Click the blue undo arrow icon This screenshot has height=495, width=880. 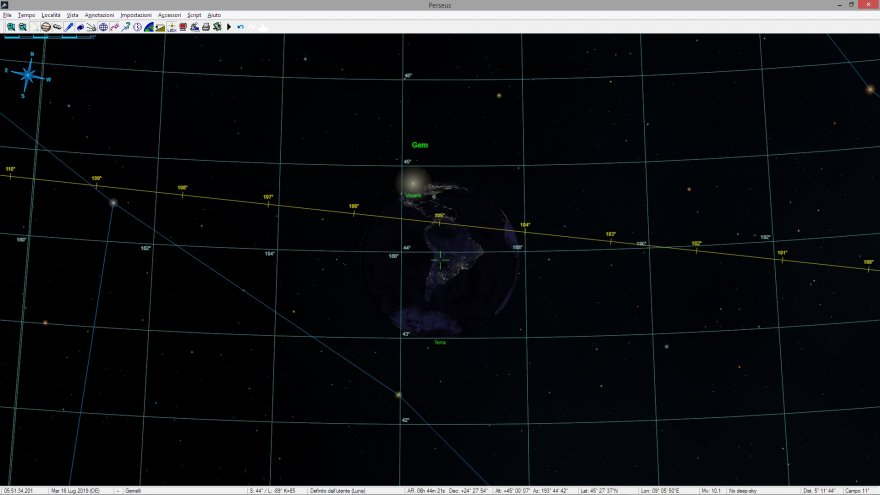pyautogui.click(x=240, y=27)
